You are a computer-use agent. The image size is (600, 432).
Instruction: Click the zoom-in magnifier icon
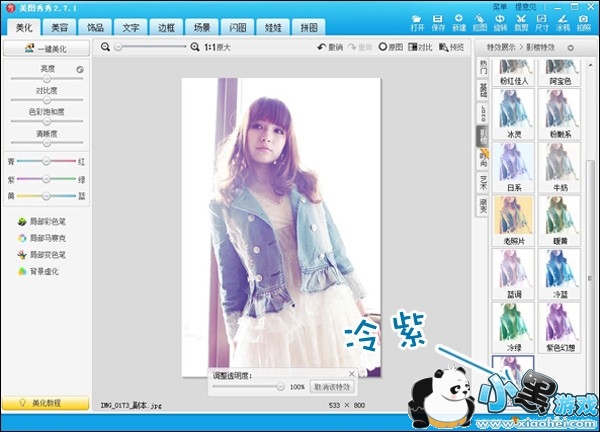(x=193, y=47)
